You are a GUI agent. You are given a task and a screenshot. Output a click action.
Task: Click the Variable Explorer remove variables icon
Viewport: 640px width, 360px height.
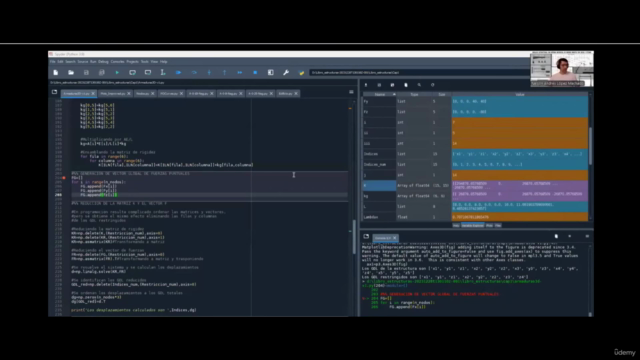pyautogui.click(x=406, y=85)
